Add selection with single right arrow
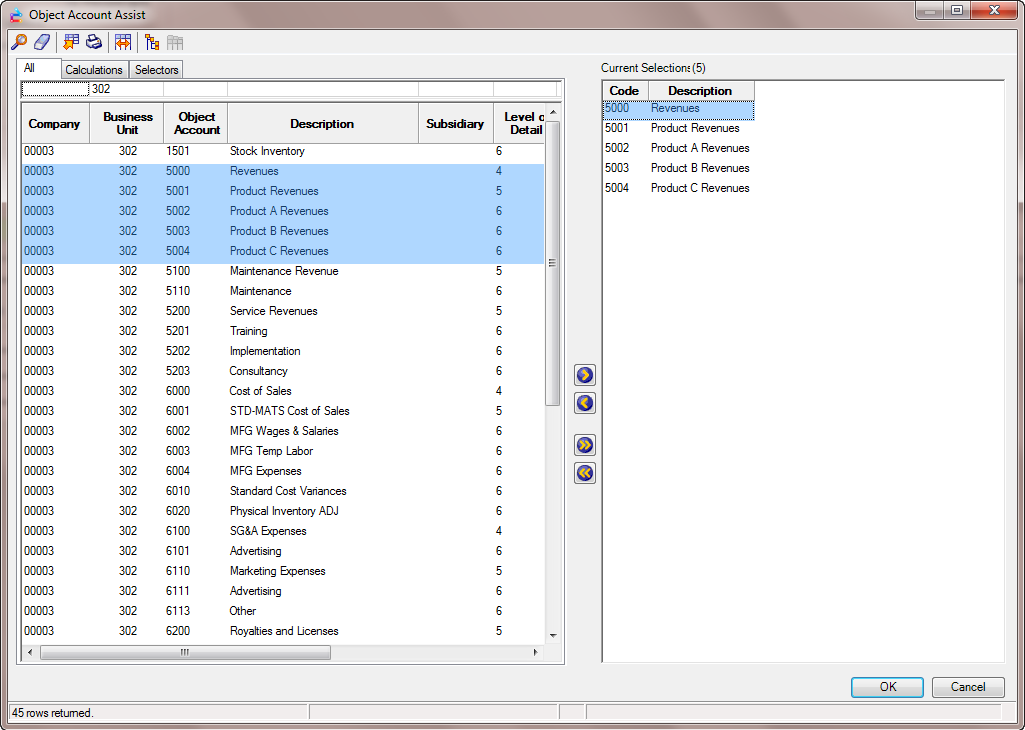 point(585,376)
